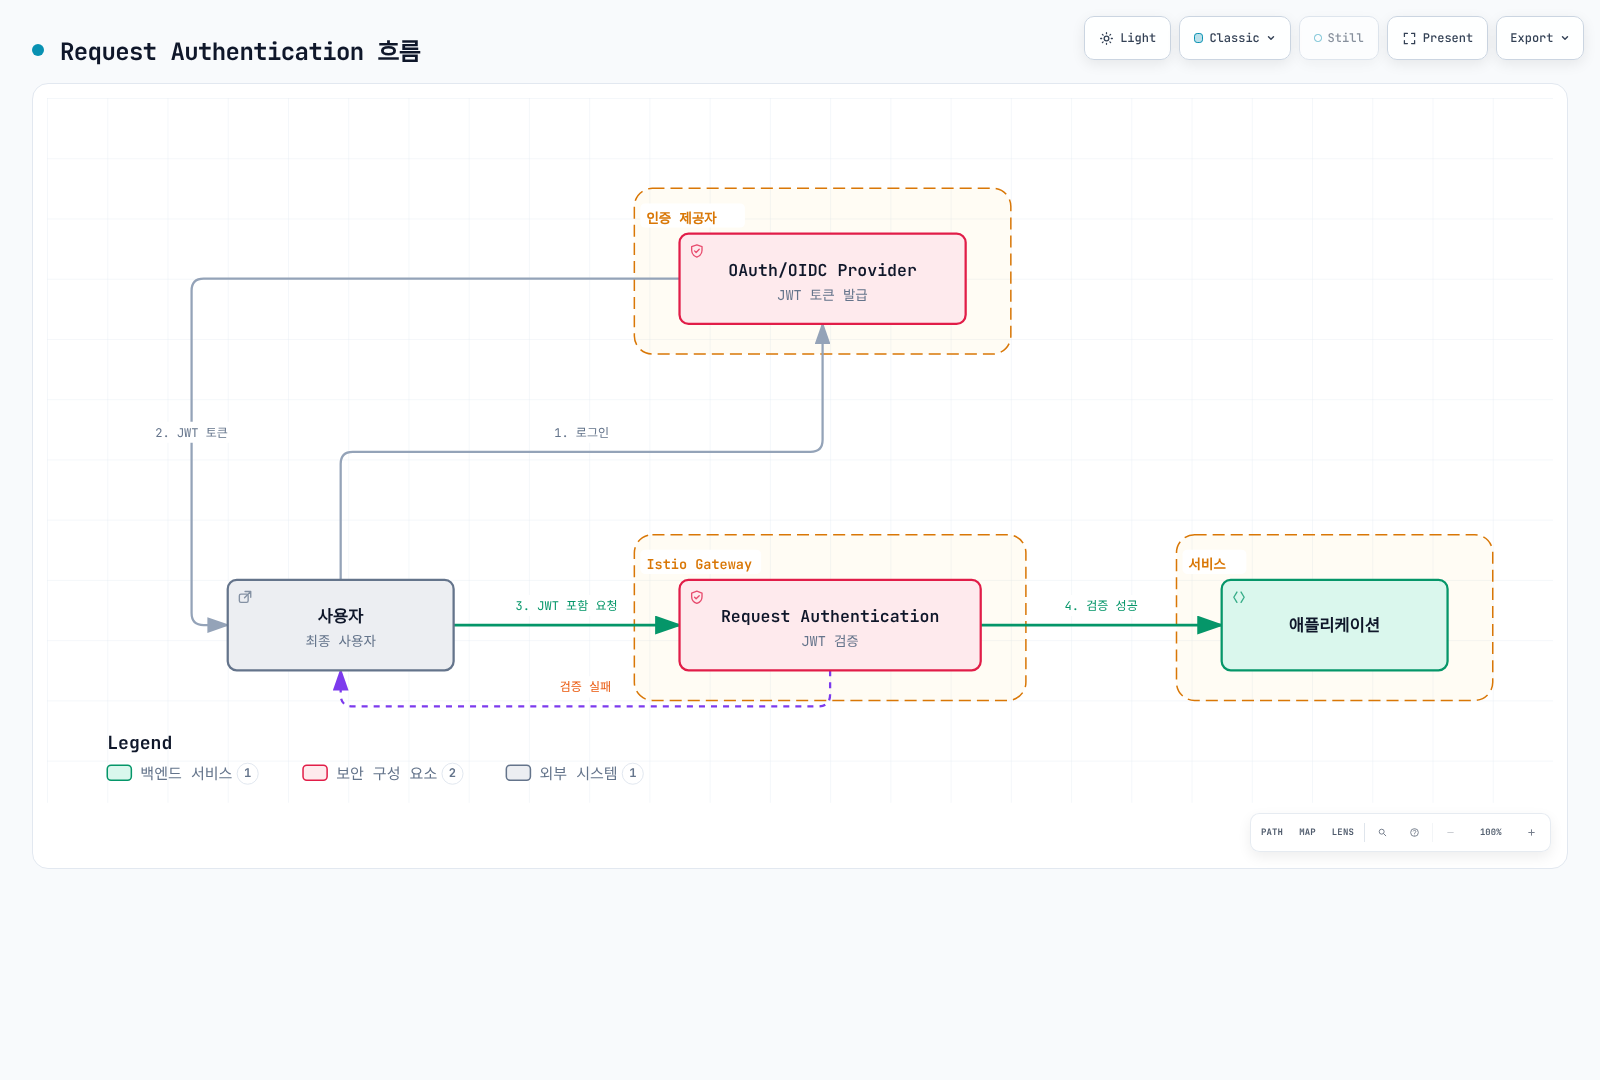The height and width of the screenshot is (1080, 1600).
Task: Switch to LENS view mode
Action: 1343,832
